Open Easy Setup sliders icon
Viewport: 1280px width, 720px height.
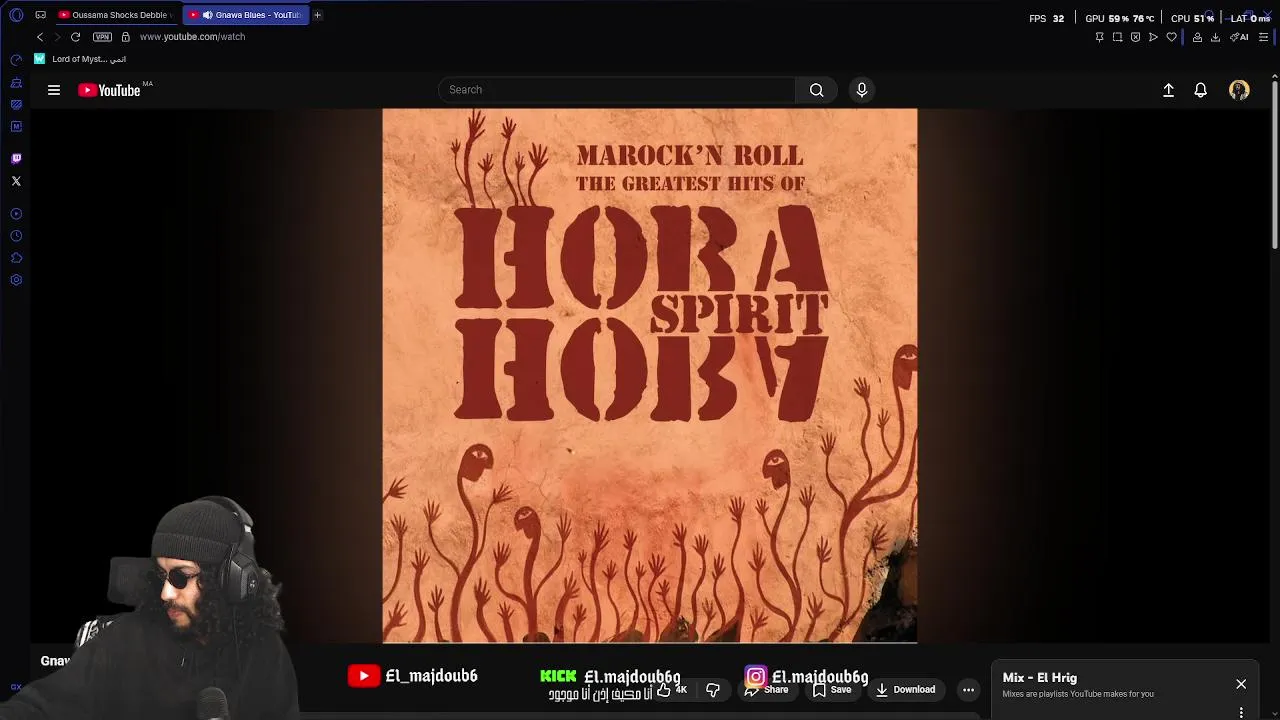pyautogui.click(x=1263, y=37)
